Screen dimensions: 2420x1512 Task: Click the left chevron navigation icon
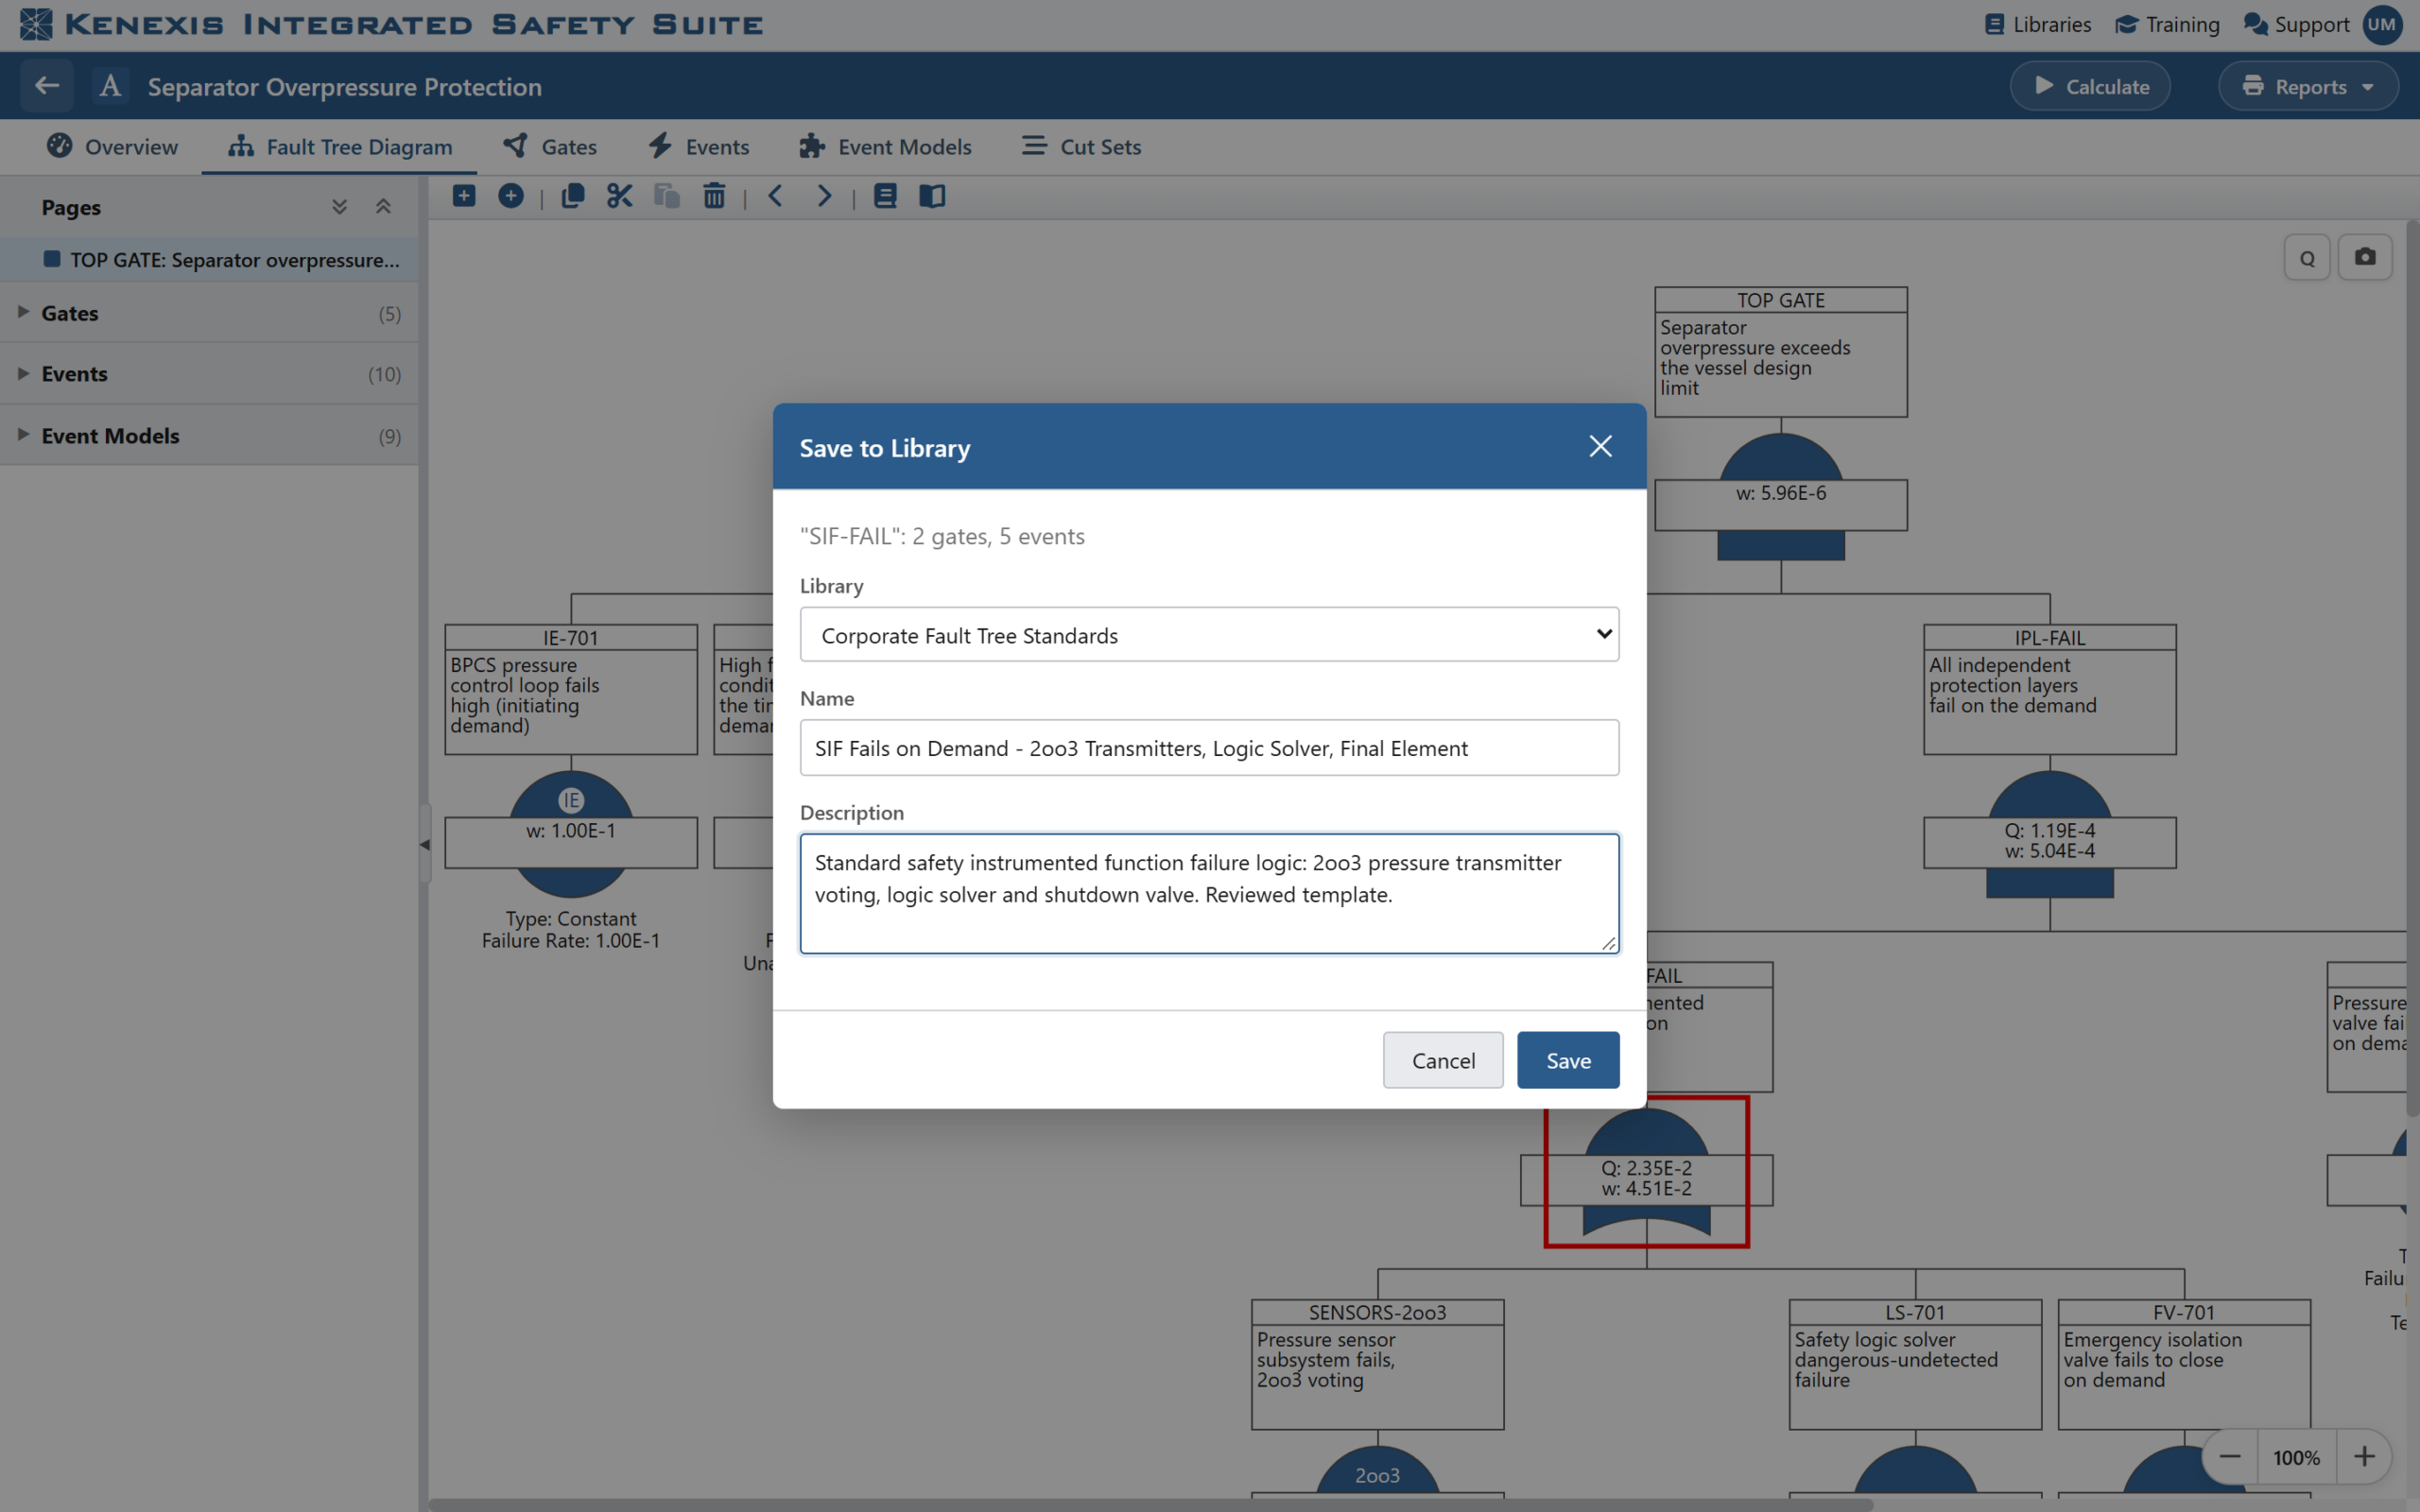pos(775,196)
